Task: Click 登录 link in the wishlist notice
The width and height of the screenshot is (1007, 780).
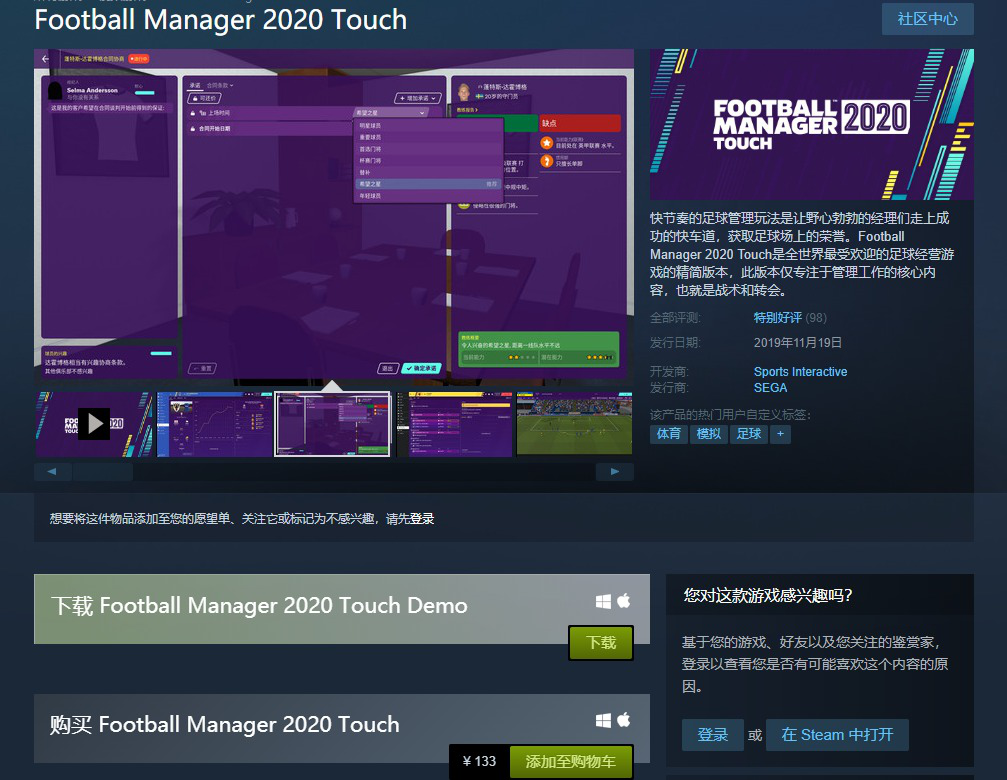Action: tap(422, 519)
